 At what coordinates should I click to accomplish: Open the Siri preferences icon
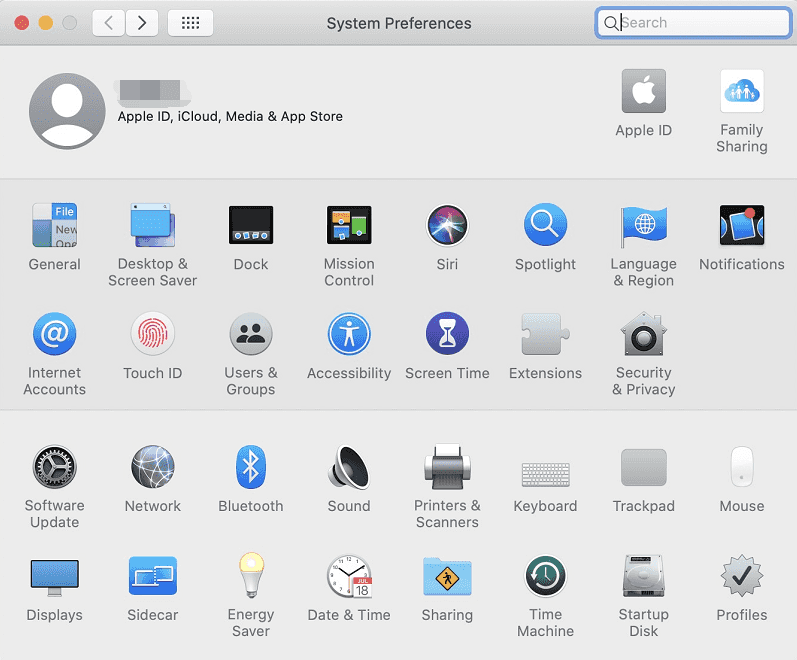click(x=447, y=226)
